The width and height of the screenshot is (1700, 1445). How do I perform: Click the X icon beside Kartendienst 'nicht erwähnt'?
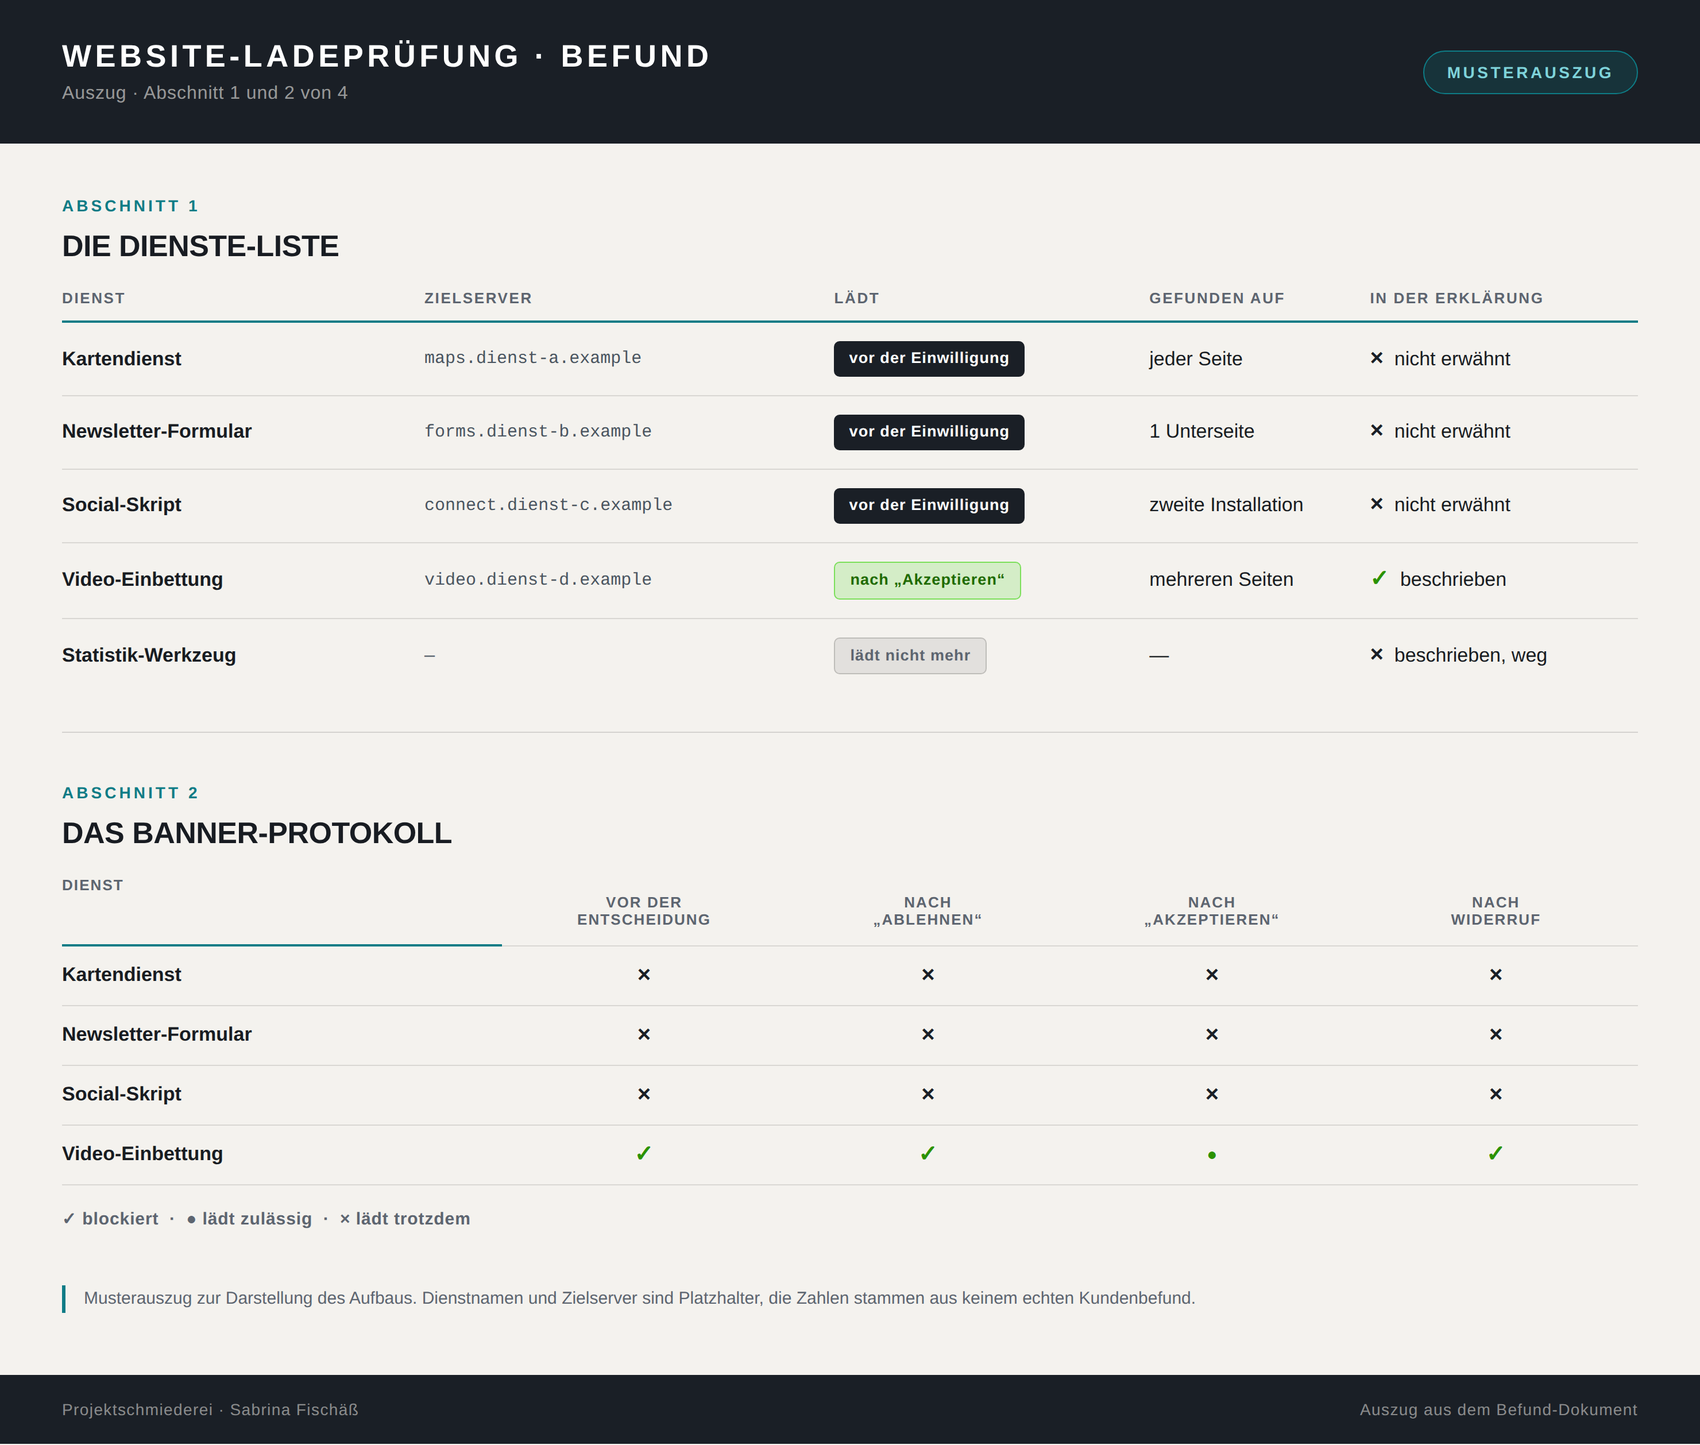(x=1377, y=358)
